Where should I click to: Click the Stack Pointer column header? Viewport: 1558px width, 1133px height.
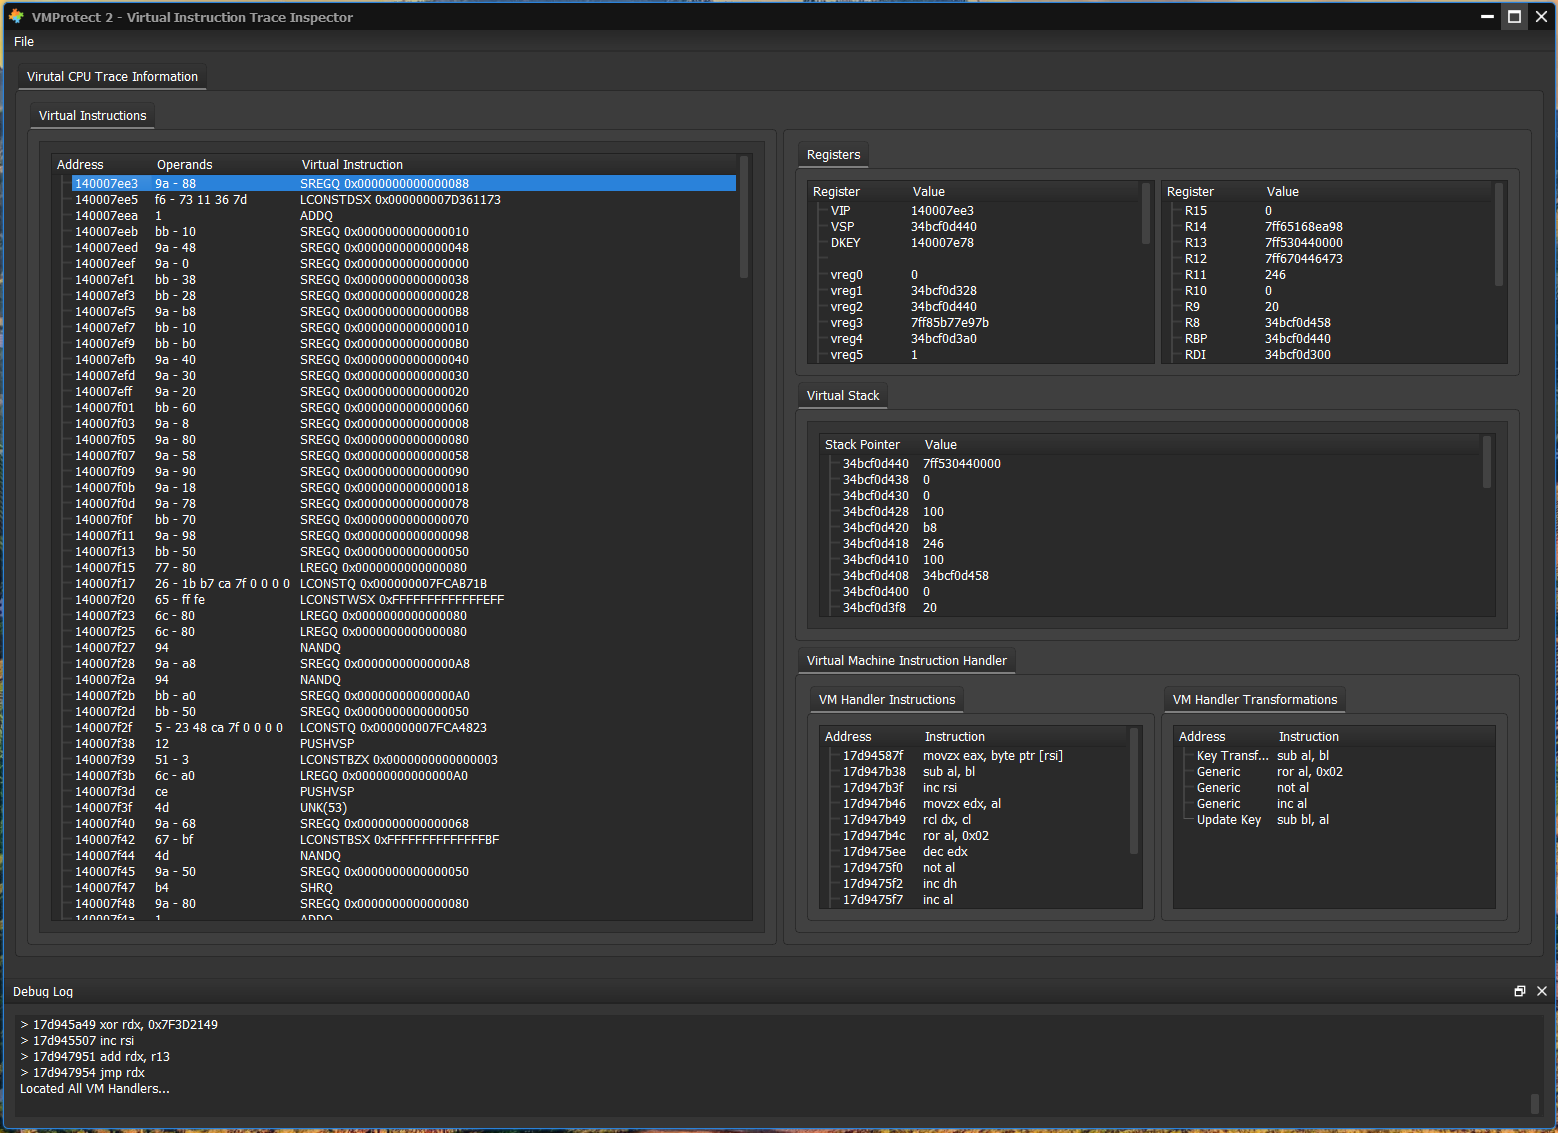[x=862, y=445]
